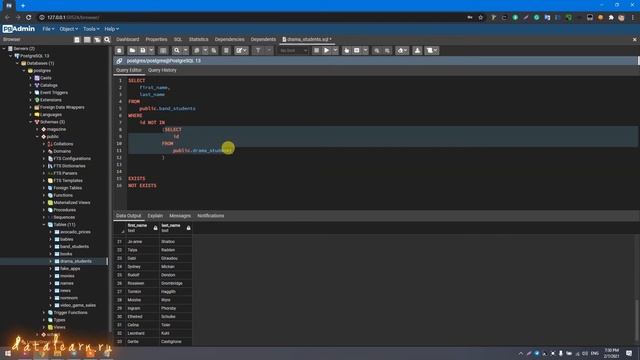
Task: Click the Paste icon in query toolbar
Action: (214, 51)
